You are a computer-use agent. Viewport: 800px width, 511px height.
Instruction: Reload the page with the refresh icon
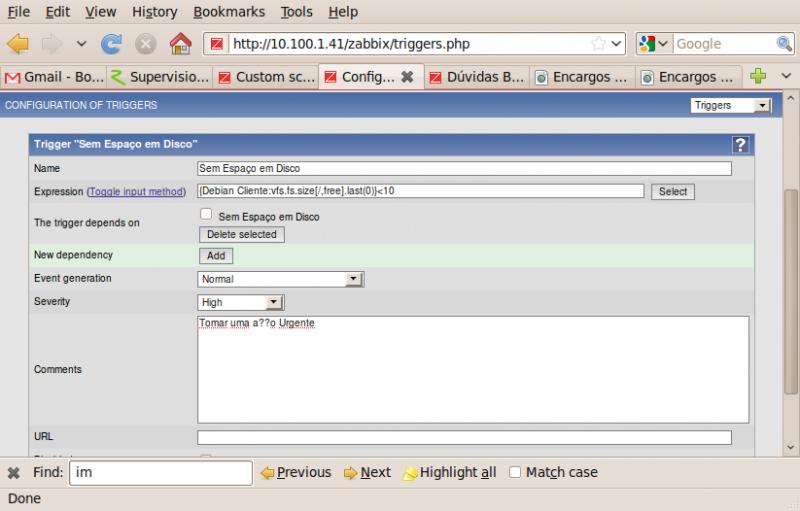click(x=111, y=44)
